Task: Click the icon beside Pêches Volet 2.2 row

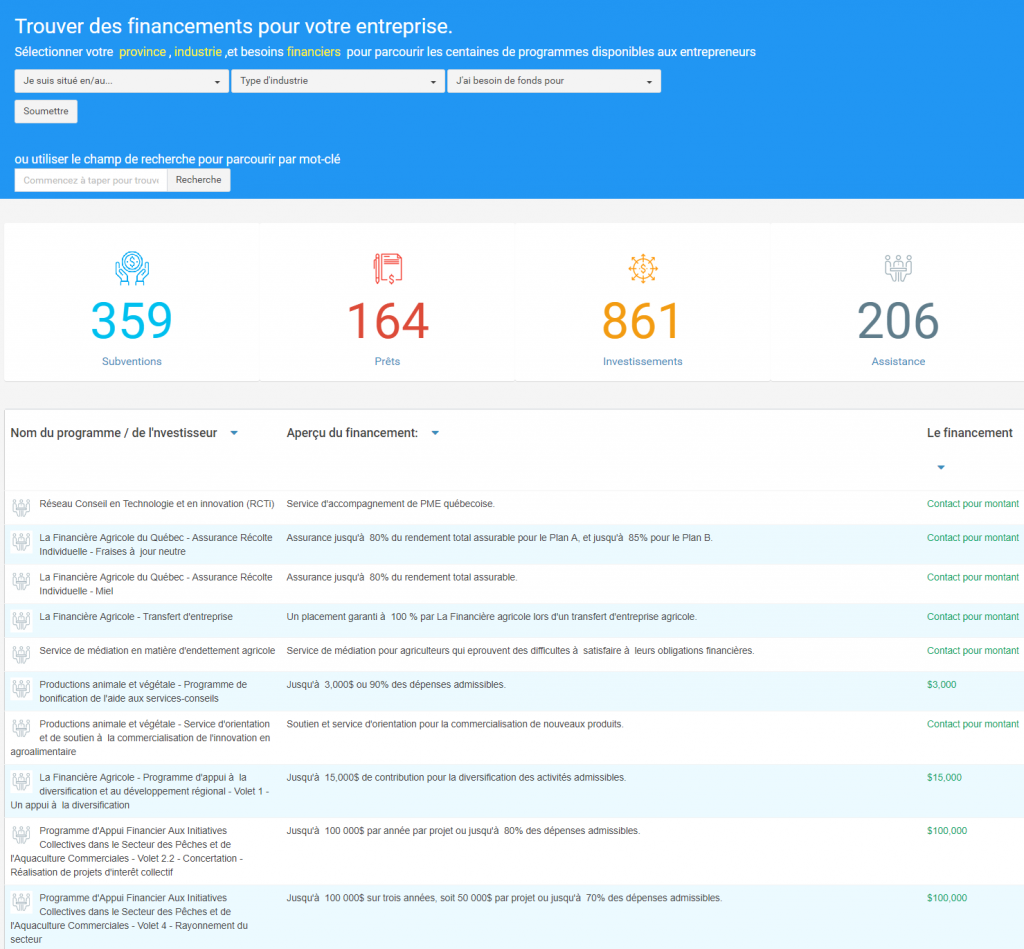Action: point(22,834)
